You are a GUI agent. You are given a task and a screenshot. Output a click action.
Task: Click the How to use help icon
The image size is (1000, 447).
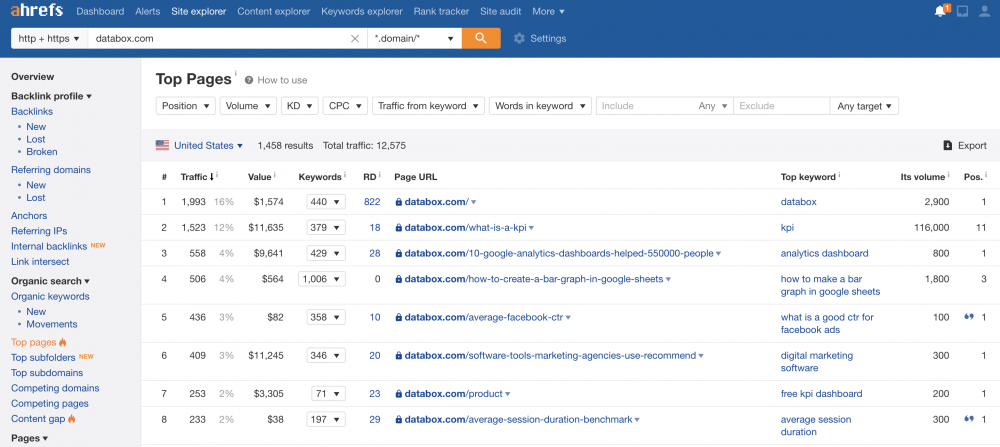point(249,80)
